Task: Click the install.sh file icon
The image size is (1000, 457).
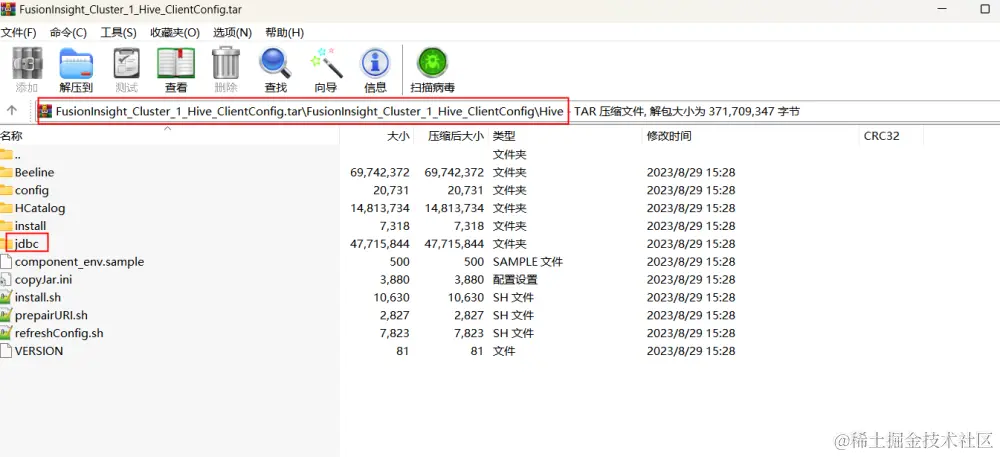Action: pyautogui.click(x=6, y=297)
